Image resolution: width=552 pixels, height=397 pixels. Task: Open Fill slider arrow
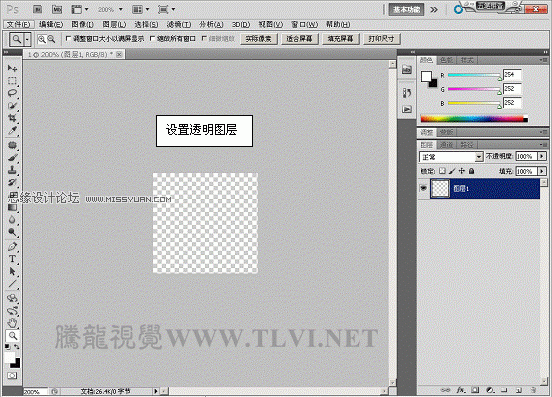[x=542, y=171]
